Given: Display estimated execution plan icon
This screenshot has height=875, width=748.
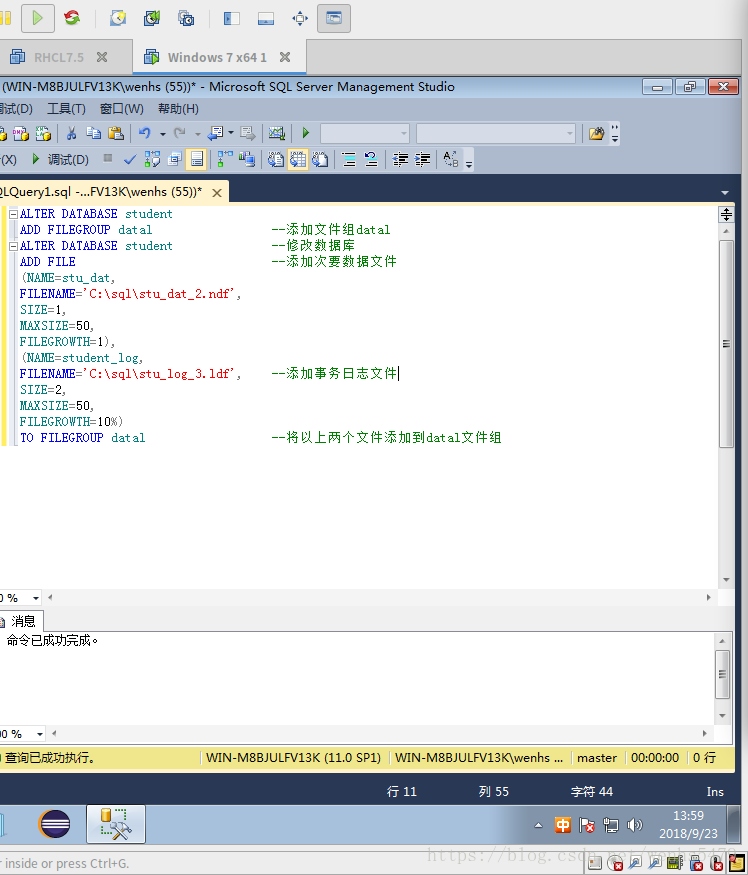Looking at the screenshot, I should 152,160.
